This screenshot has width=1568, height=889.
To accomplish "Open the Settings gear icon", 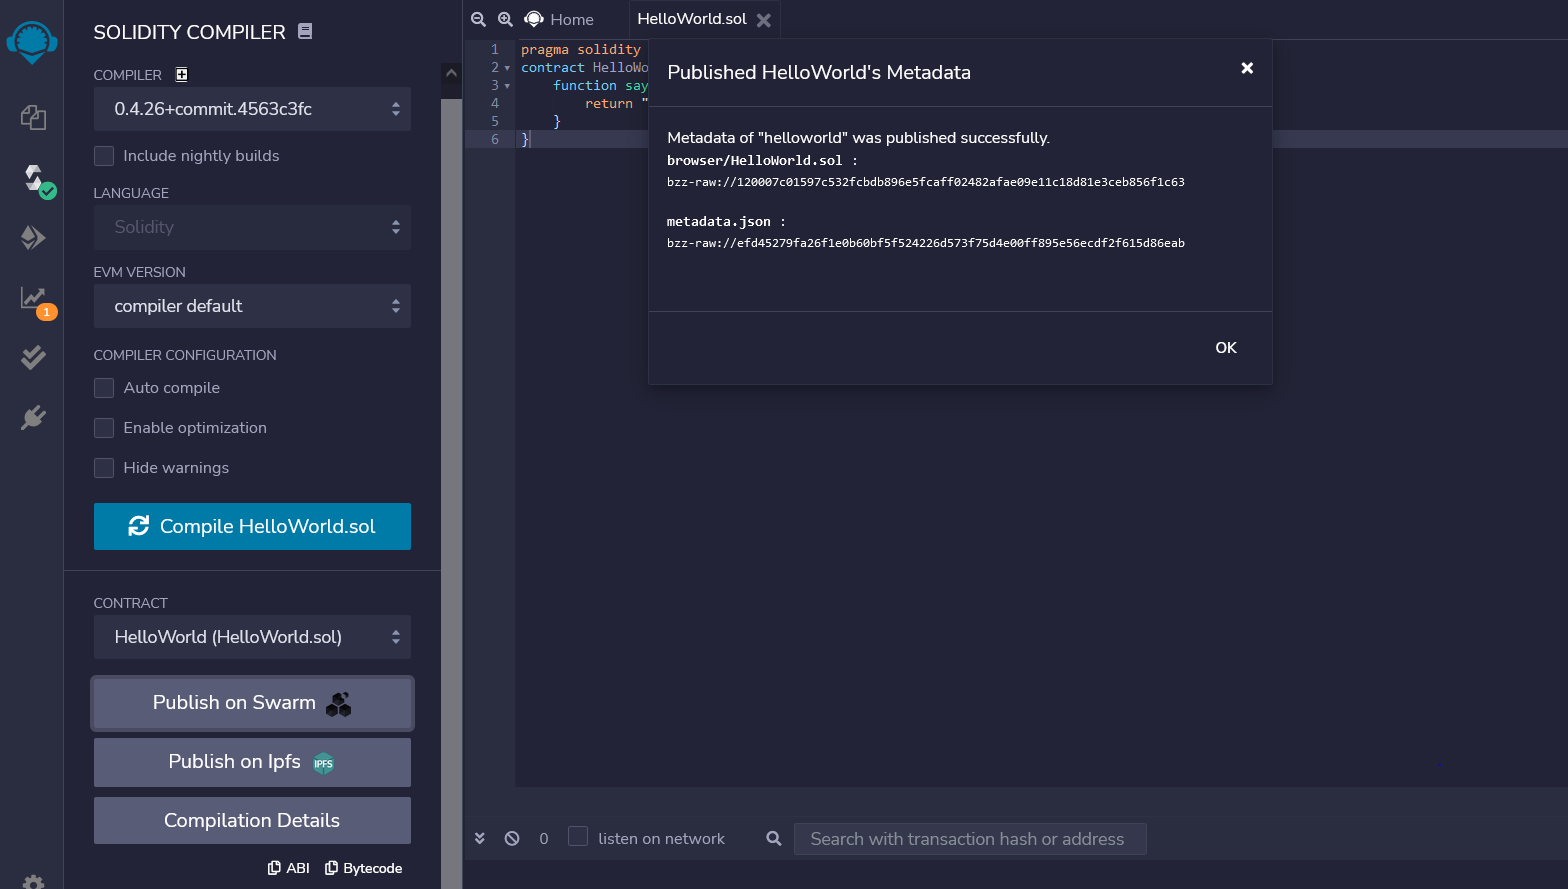I will coord(33,882).
